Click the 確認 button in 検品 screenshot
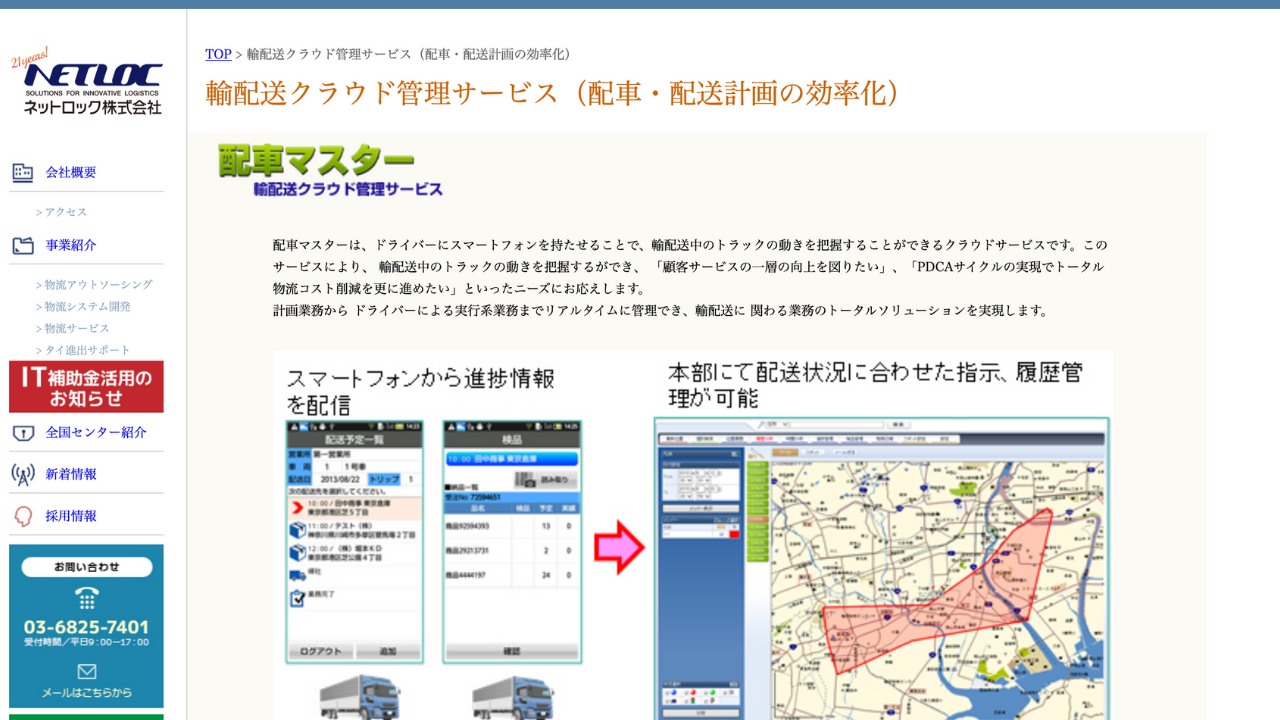This screenshot has height=720, width=1280. point(512,651)
